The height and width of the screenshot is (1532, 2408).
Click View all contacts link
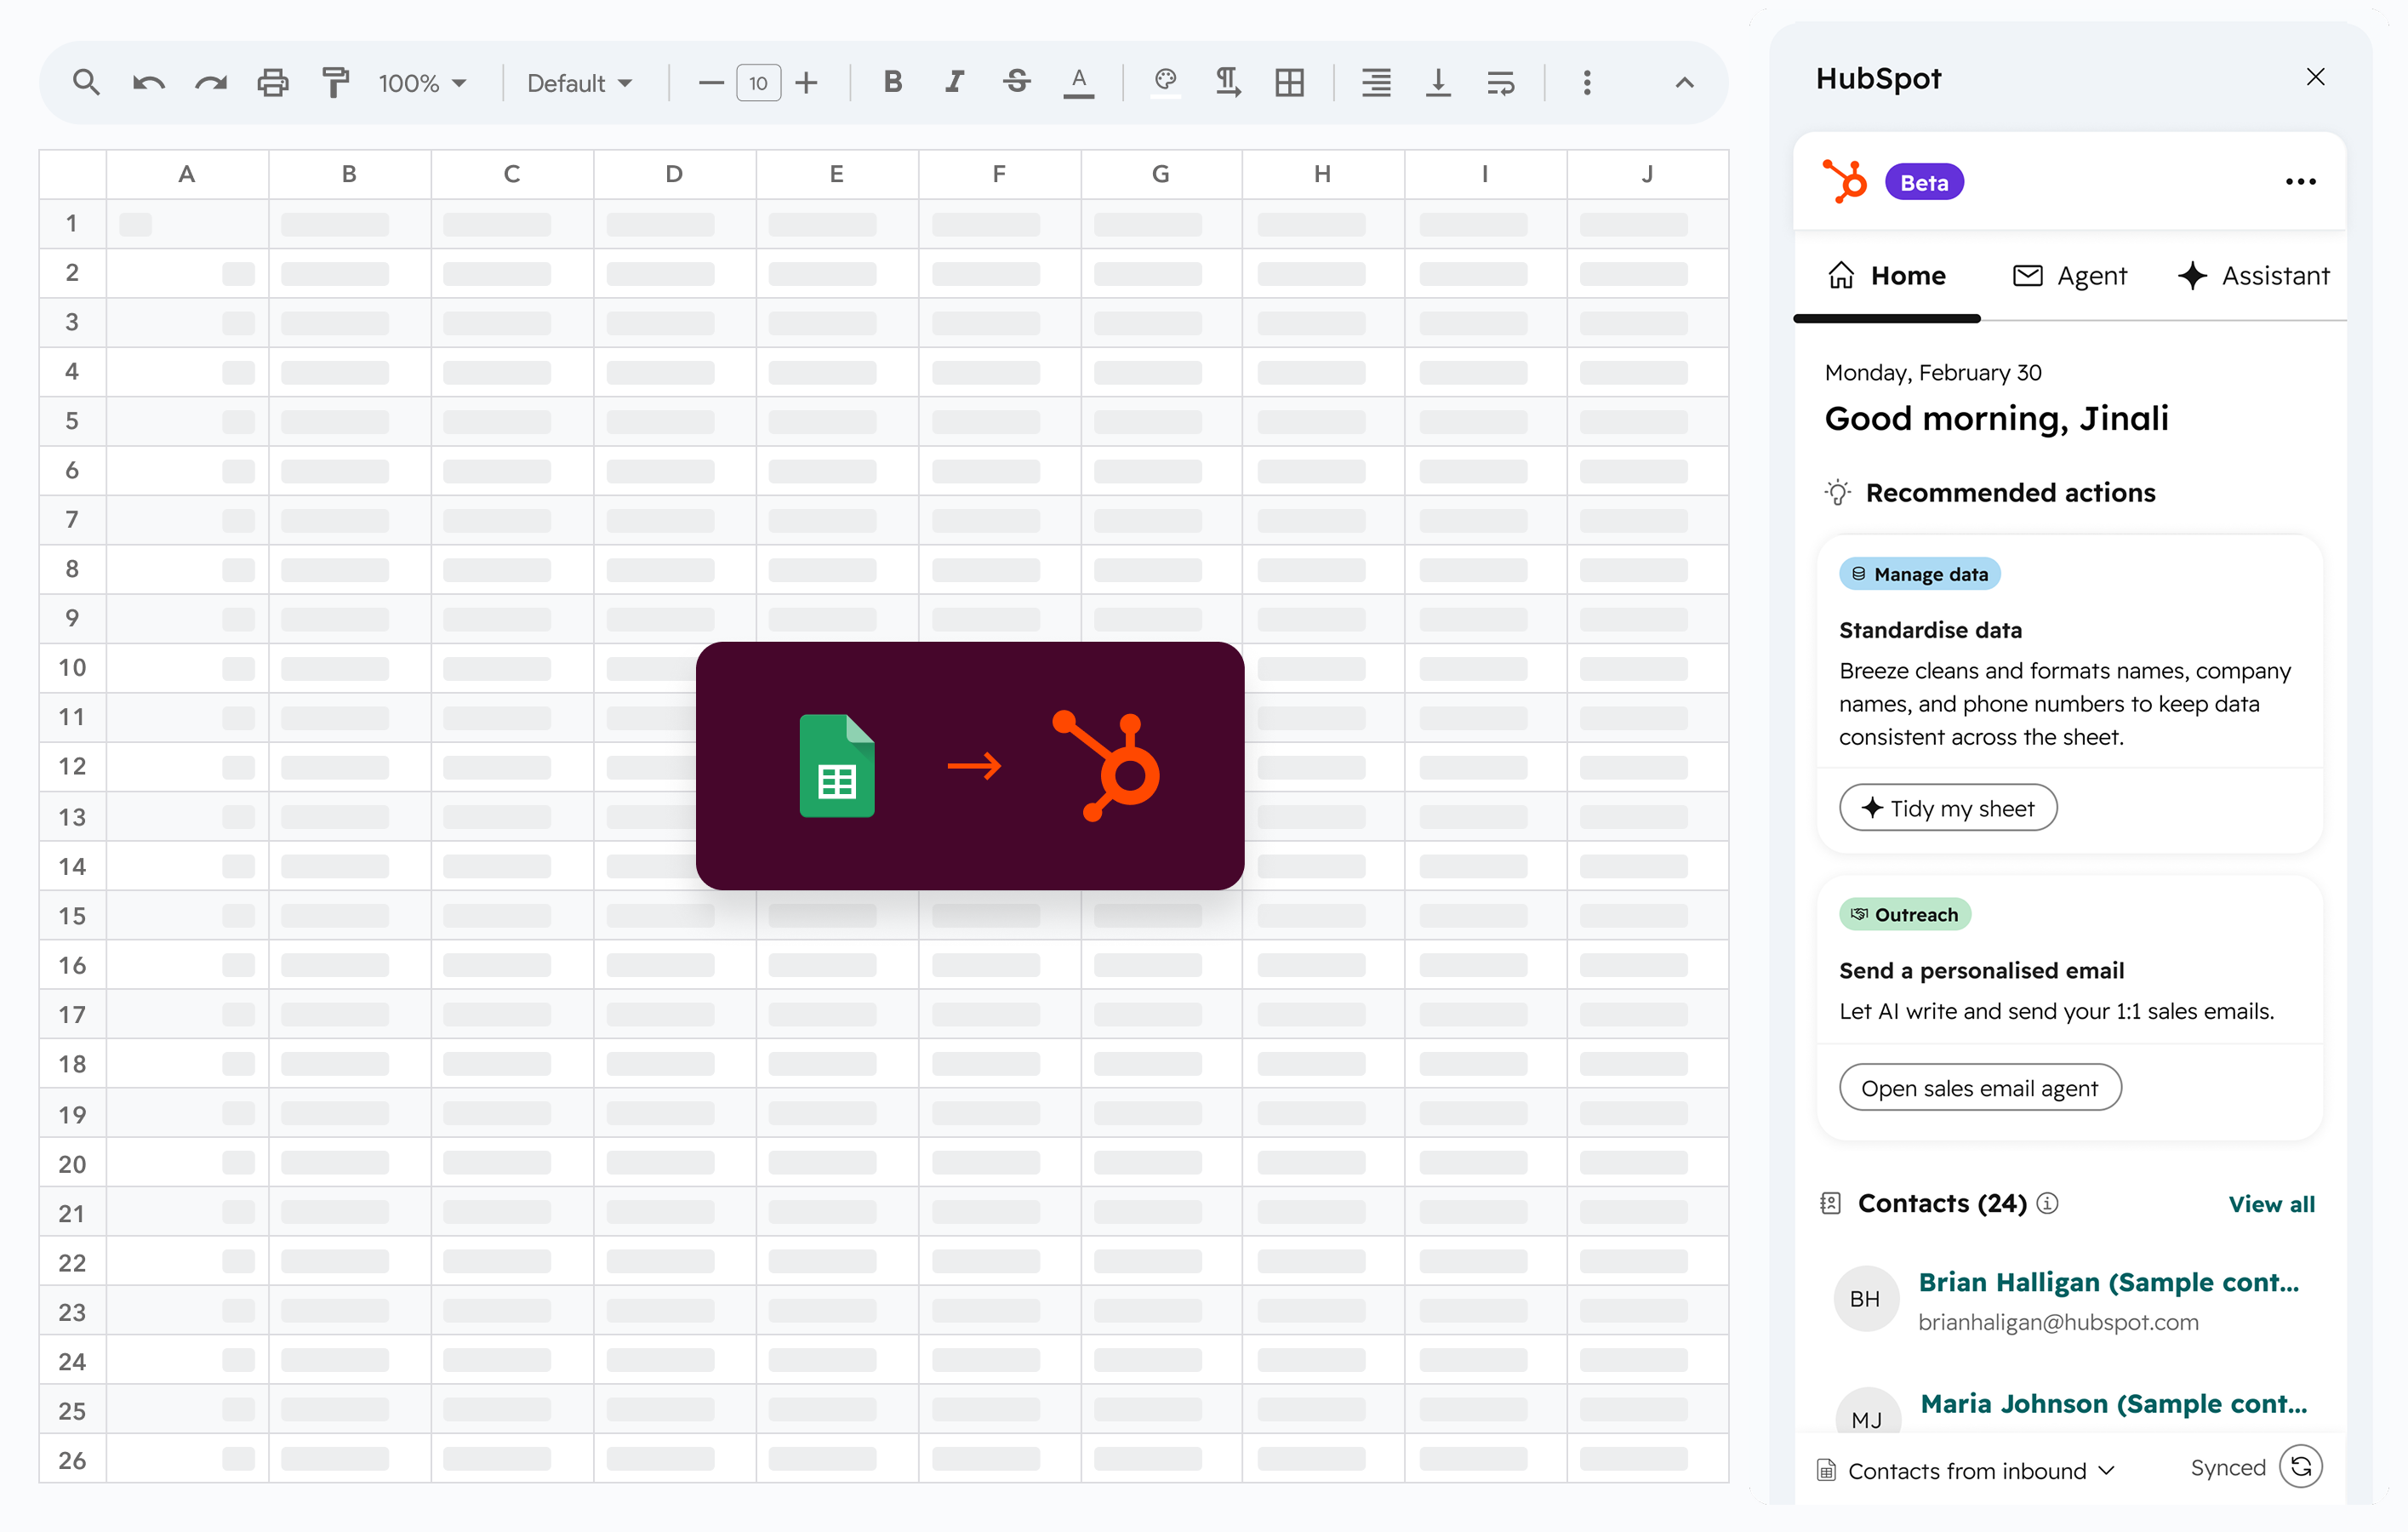pyautogui.click(x=2271, y=1204)
